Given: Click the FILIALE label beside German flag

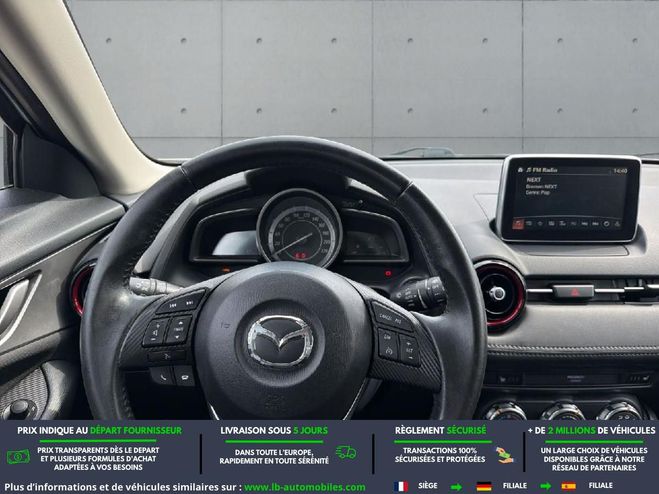Looking at the screenshot, I should [515, 486].
